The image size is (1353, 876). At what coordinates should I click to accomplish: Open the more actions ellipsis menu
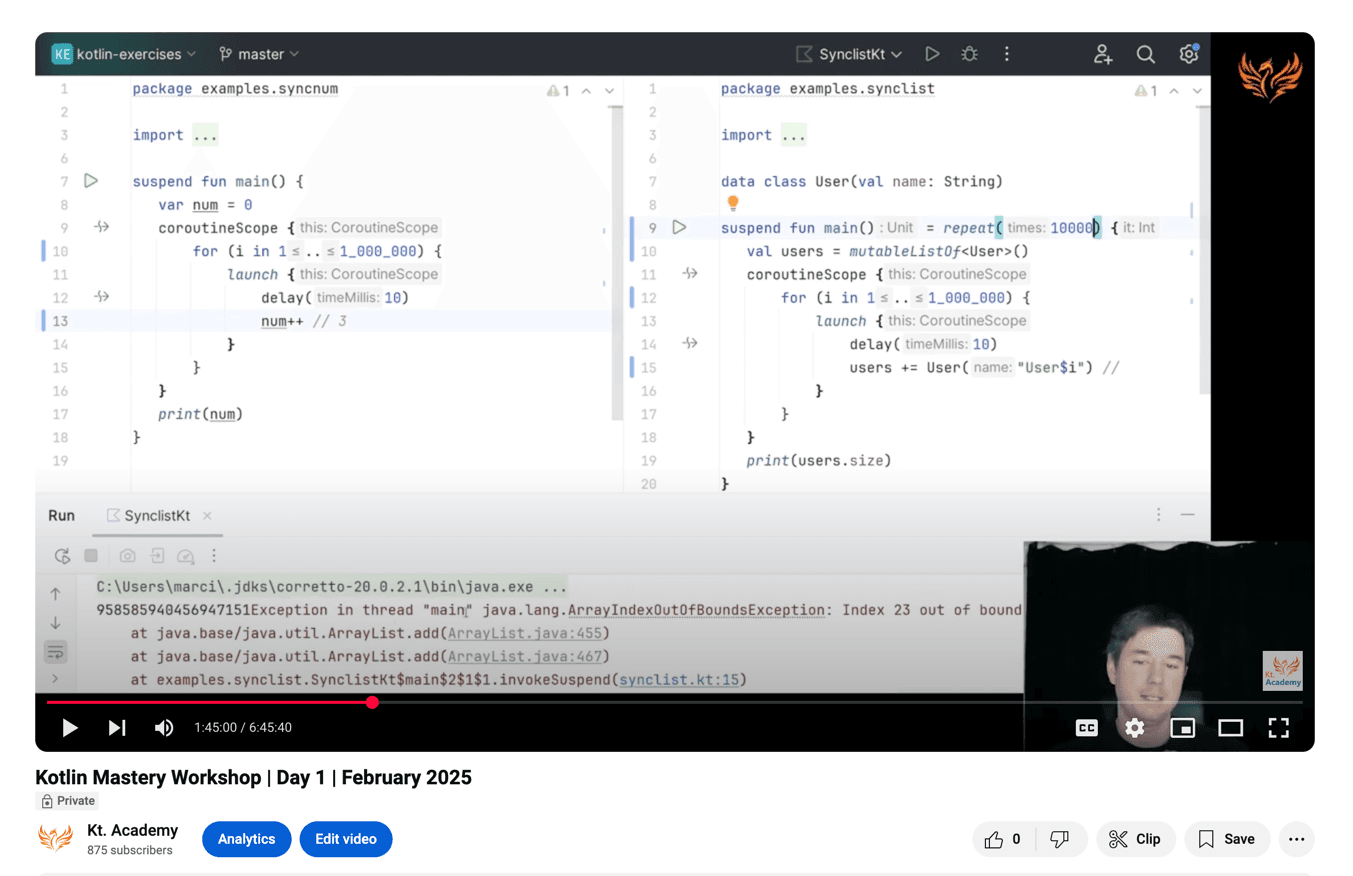point(1297,839)
